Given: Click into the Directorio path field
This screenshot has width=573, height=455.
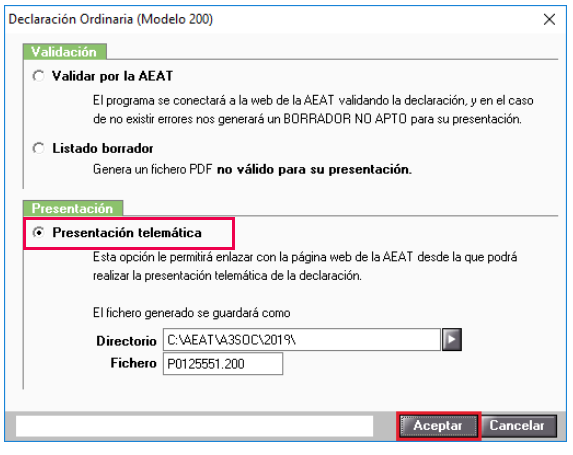Looking at the screenshot, I should [x=301, y=340].
